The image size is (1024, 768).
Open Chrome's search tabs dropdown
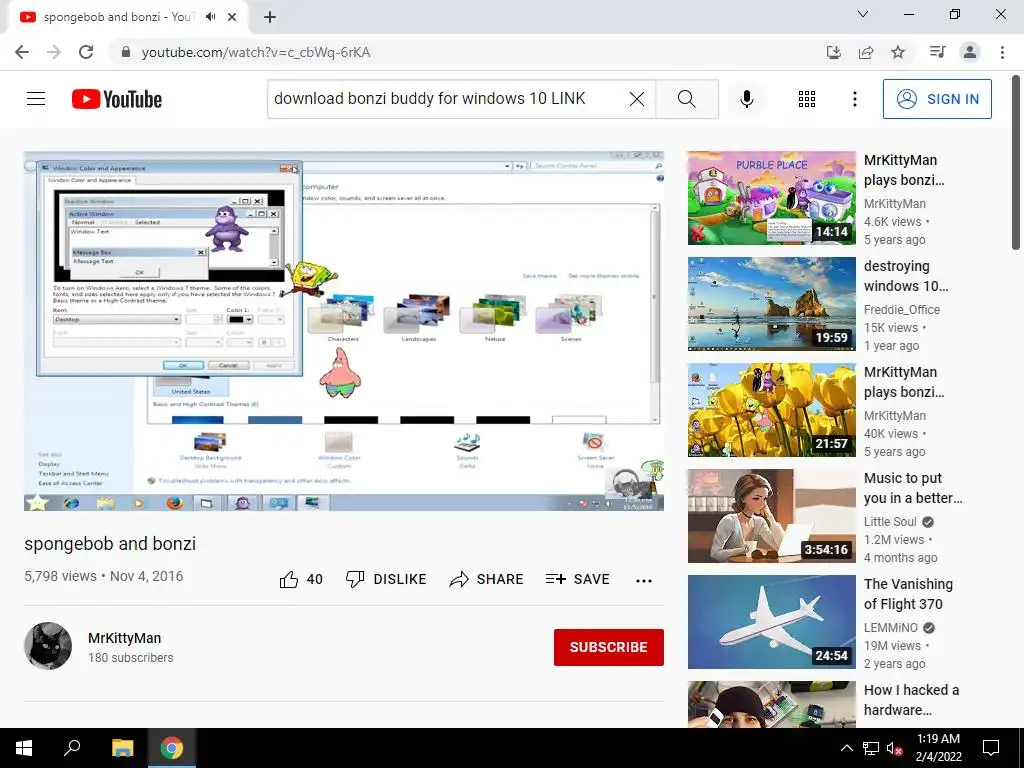coord(863,14)
